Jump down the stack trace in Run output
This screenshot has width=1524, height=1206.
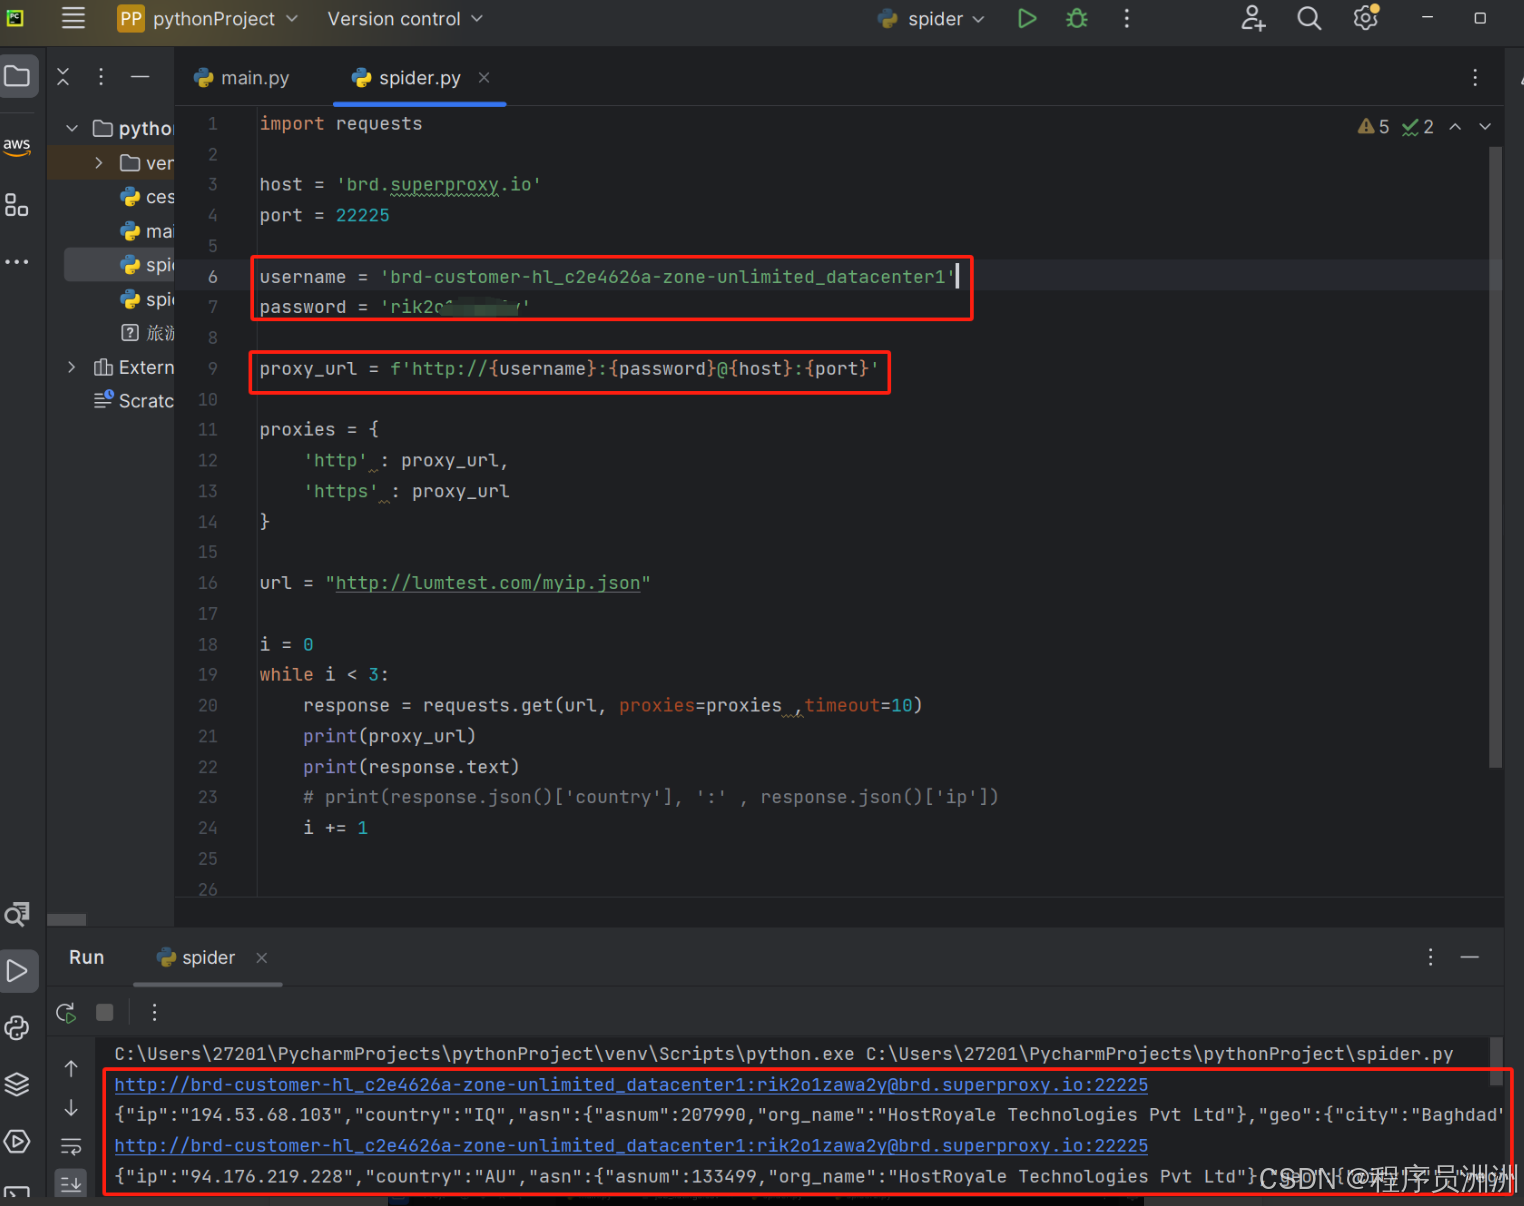pos(71,1108)
